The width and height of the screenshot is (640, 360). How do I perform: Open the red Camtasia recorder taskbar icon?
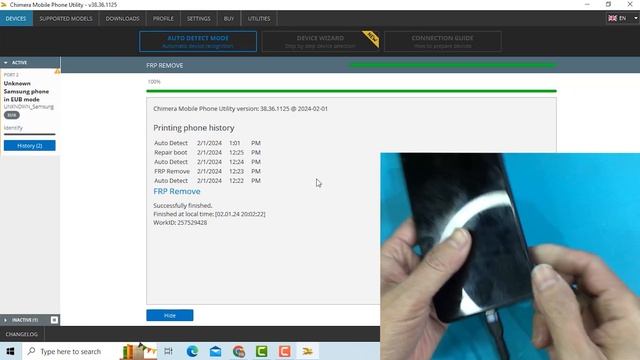pos(284,351)
